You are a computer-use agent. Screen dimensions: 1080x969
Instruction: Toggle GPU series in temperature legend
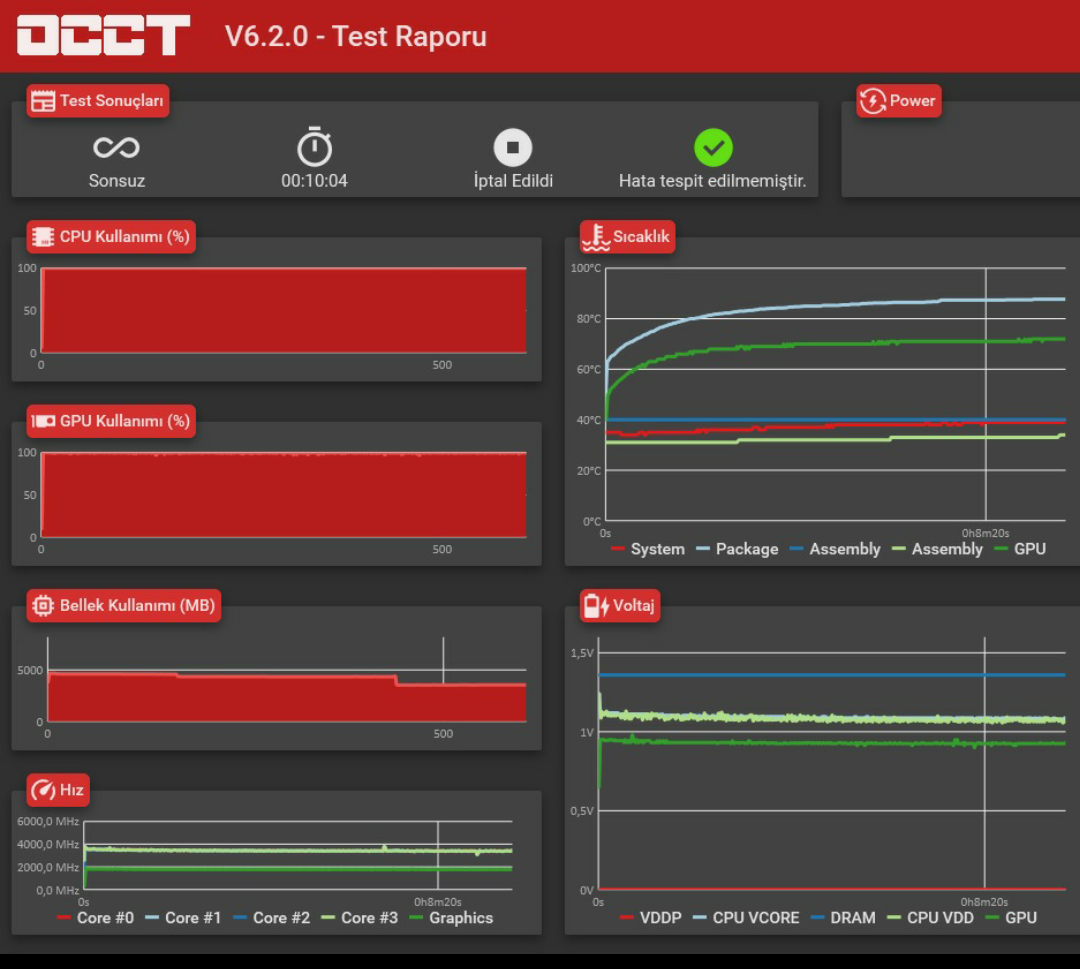coord(1020,549)
